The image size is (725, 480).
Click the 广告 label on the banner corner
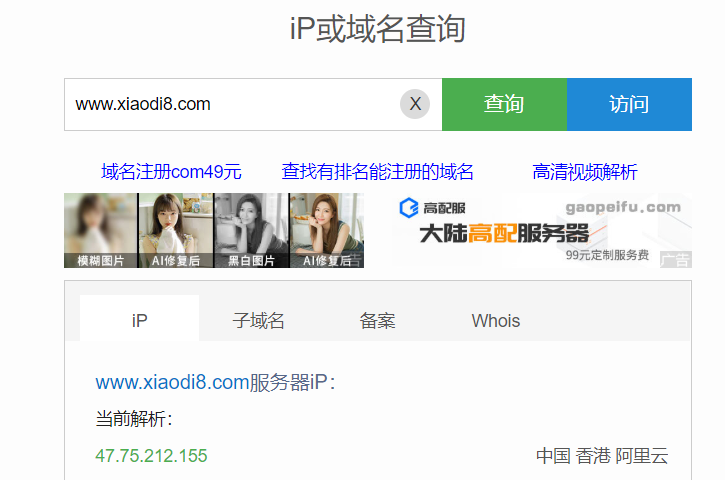pos(676,259)
